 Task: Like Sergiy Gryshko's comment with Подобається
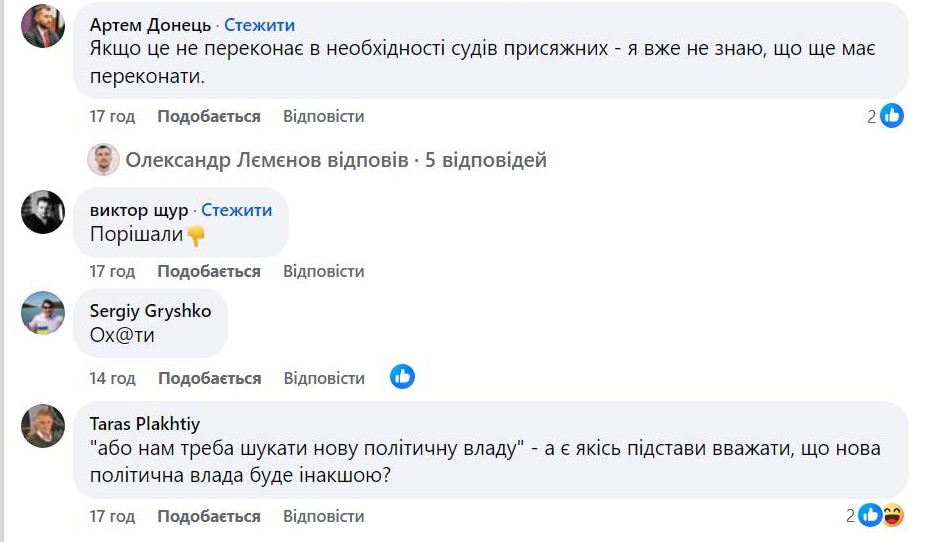click(x=209, y=378)
